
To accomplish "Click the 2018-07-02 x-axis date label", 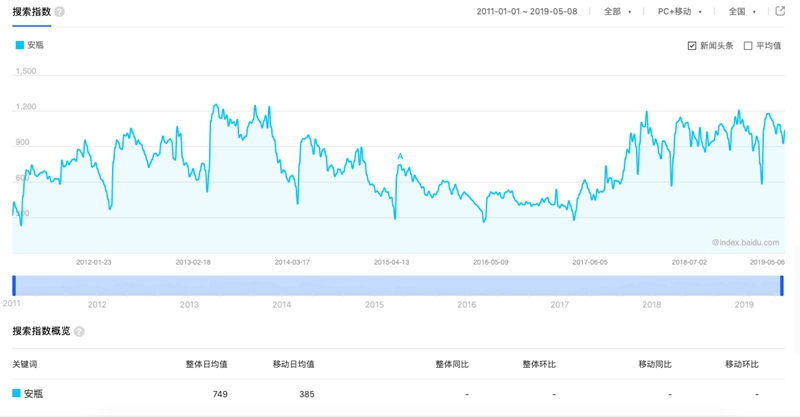I will [x=689, y=262].
